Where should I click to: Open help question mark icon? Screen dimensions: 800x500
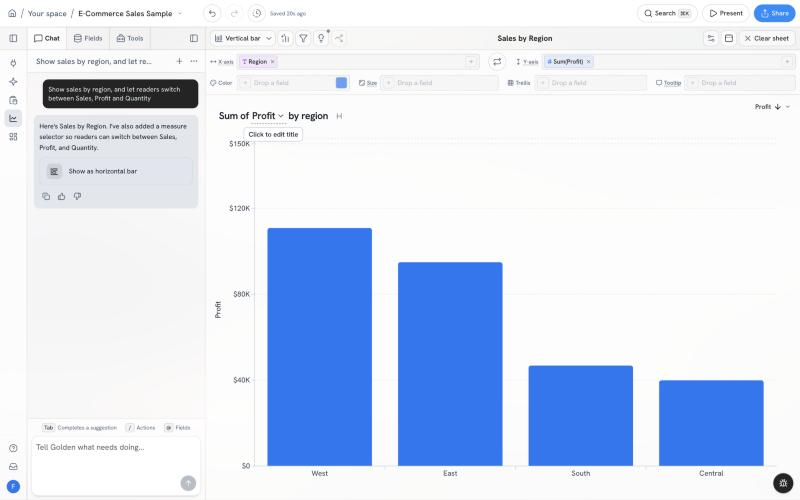tap(13, 448)
